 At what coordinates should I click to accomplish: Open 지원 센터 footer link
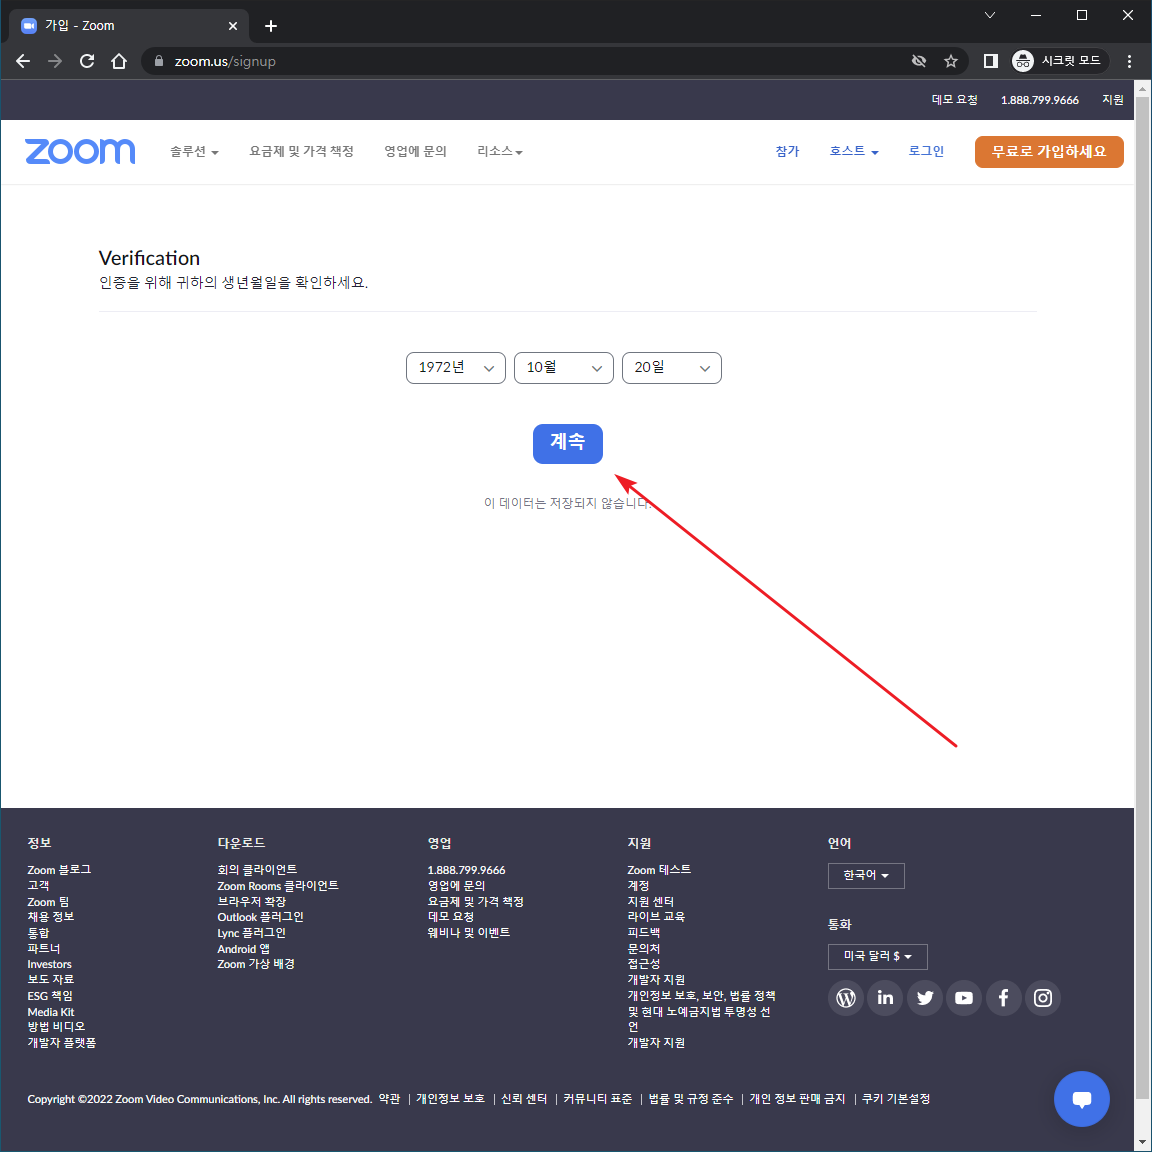650,901
